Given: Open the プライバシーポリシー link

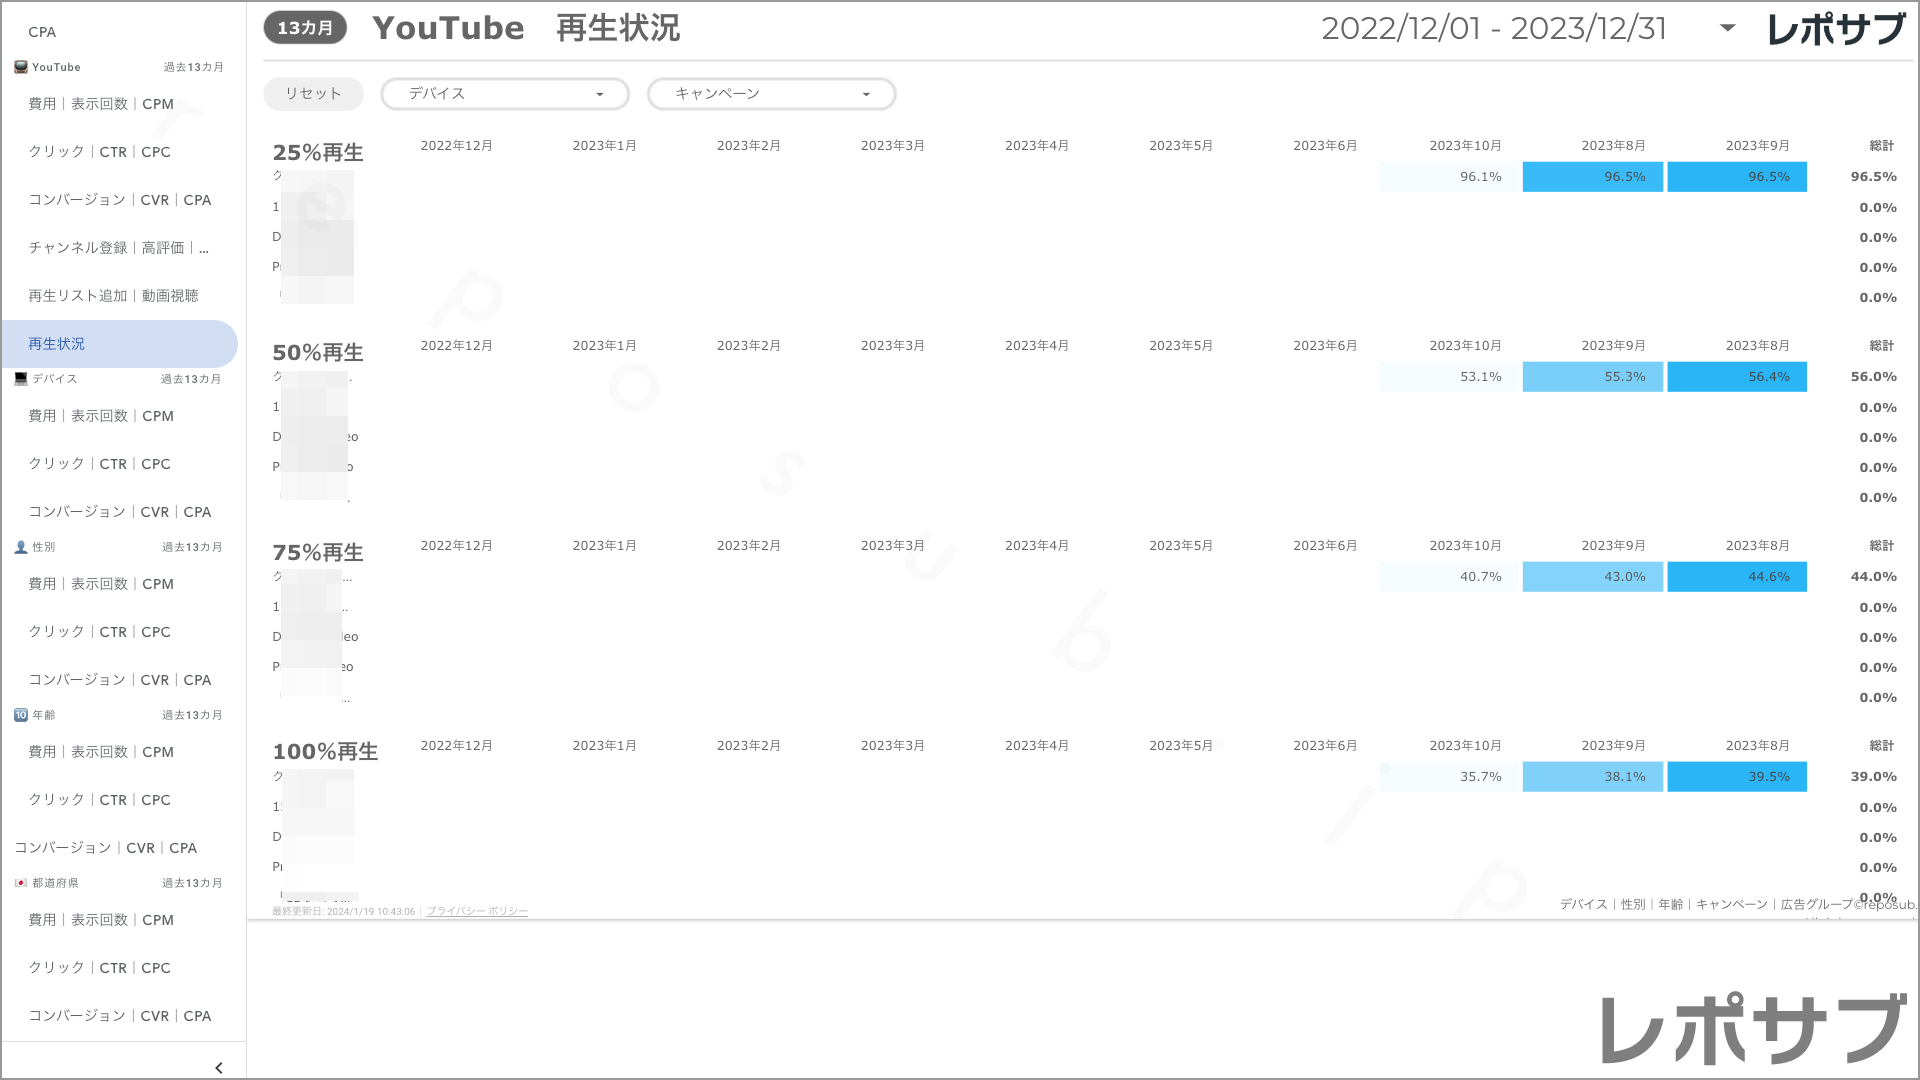Looking at the screenshot, I should 477,911.
